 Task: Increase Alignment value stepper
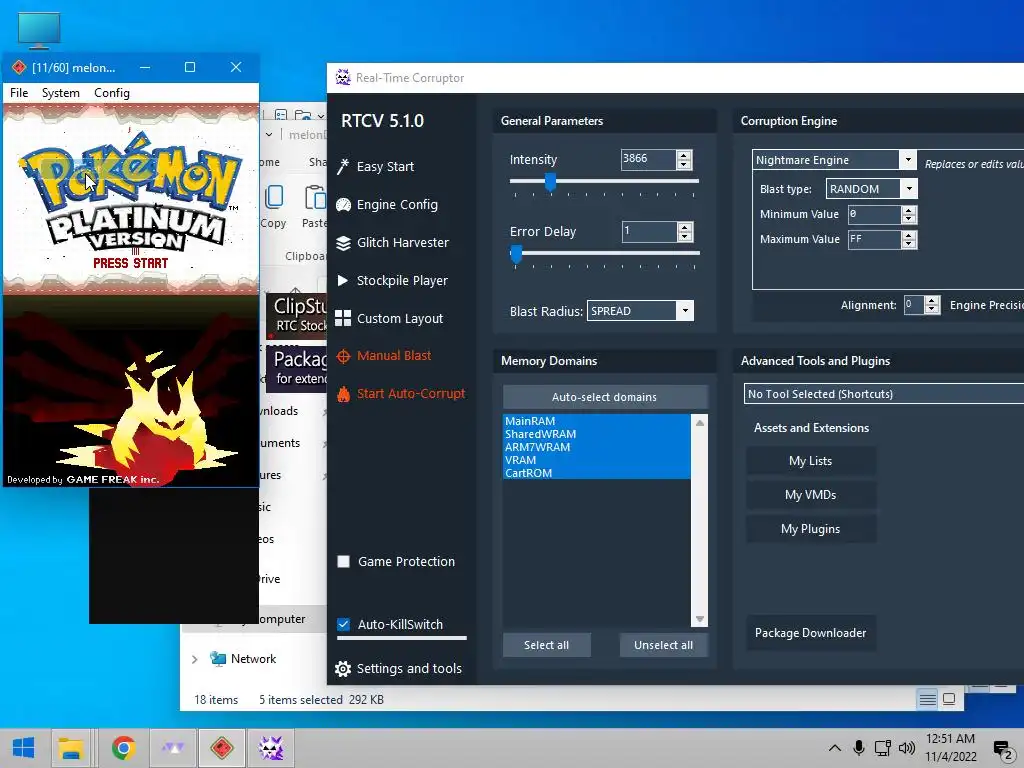click(x=932, y=301)
